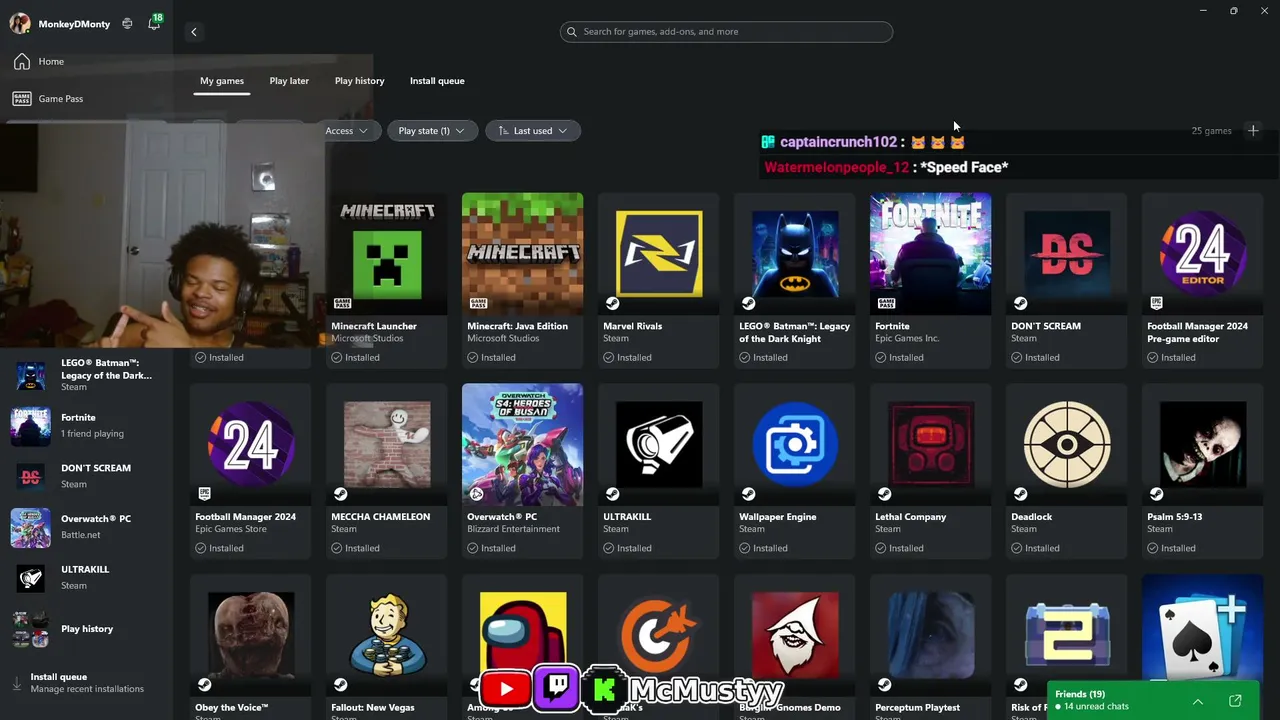Select Overwatch PC in the sidebar recent list
Screen dimensions: 1280x720
point(86,527)
